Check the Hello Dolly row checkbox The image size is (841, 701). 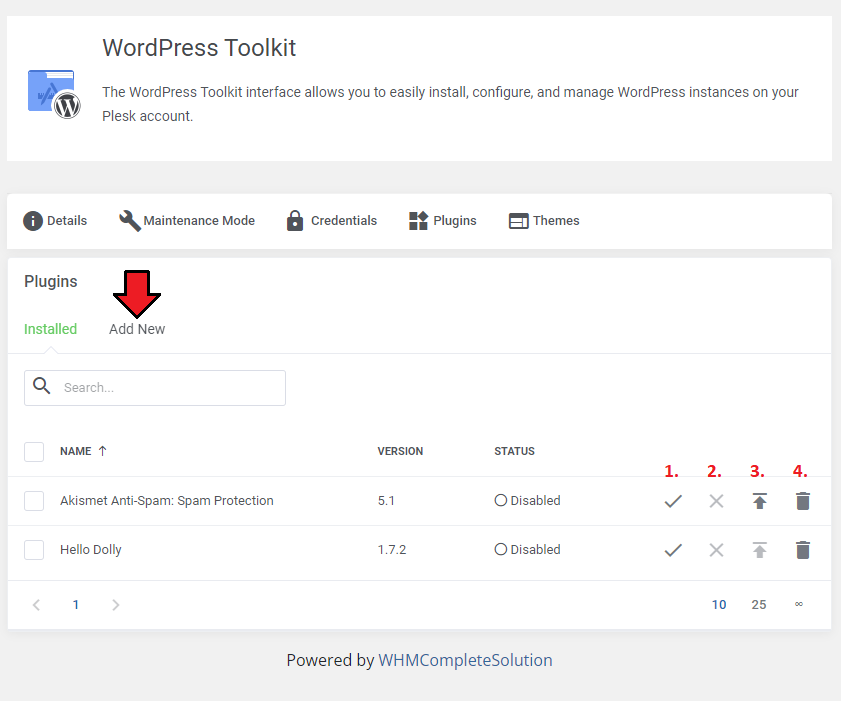[34, 550]
